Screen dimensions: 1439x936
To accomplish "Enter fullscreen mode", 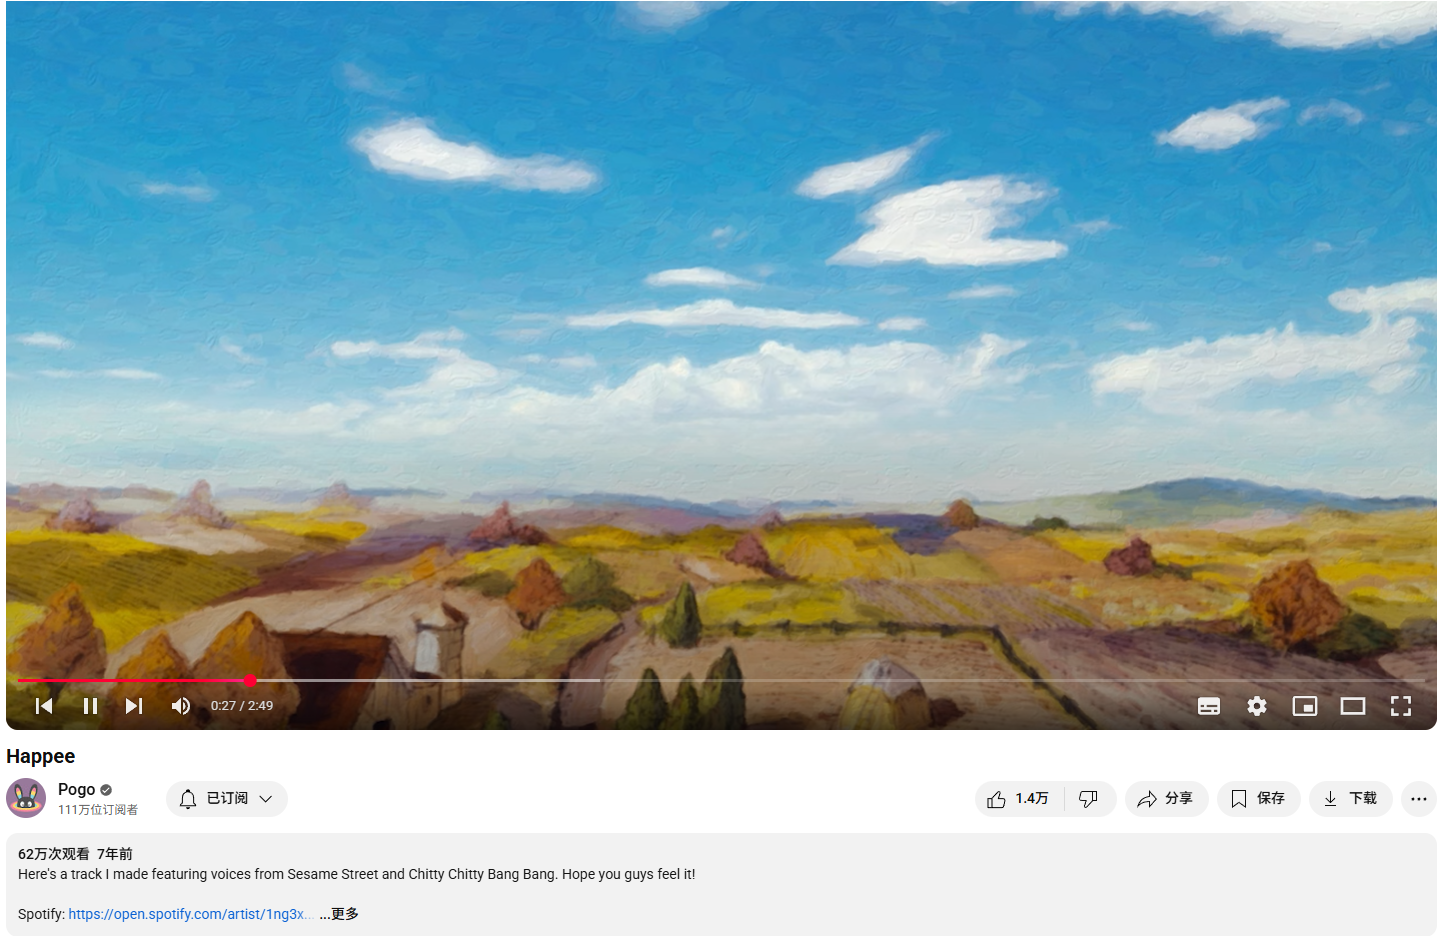I will point(1401,706).
